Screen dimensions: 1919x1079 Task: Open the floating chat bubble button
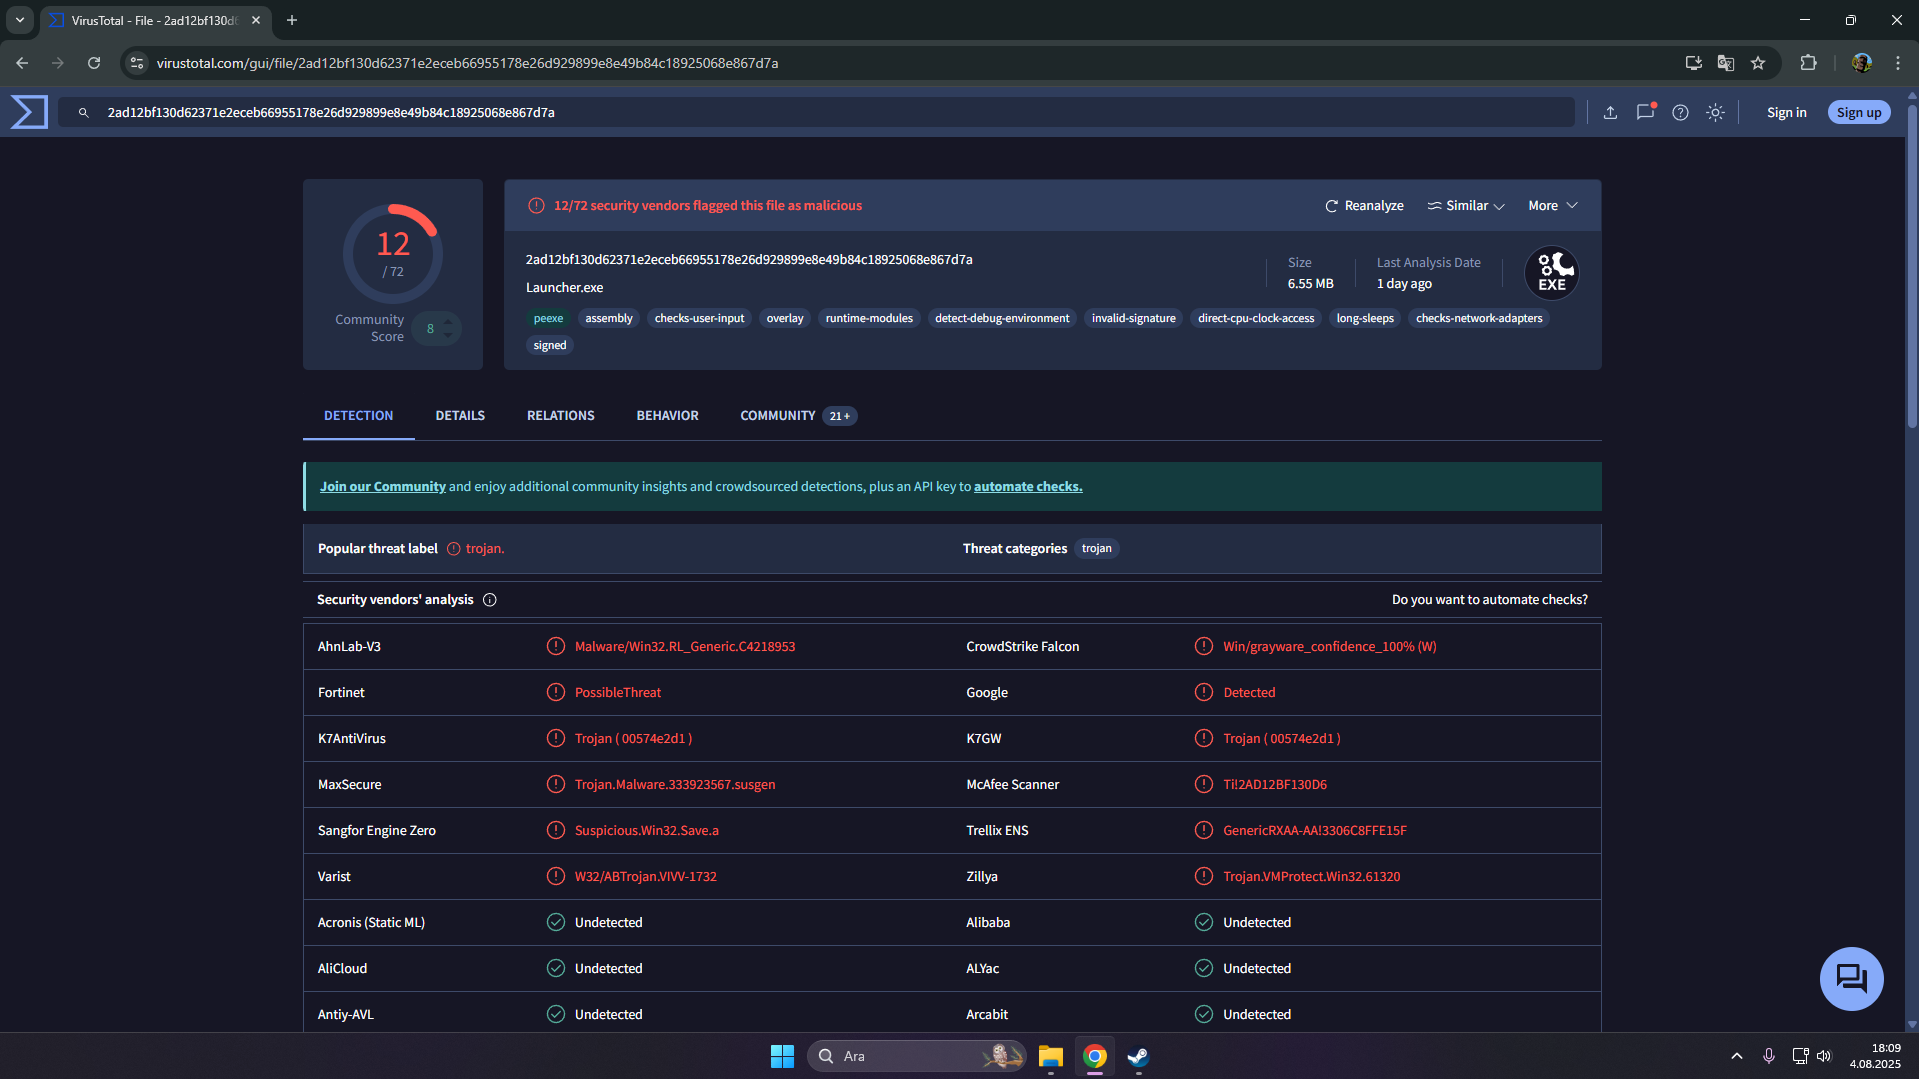(1851, 978)
